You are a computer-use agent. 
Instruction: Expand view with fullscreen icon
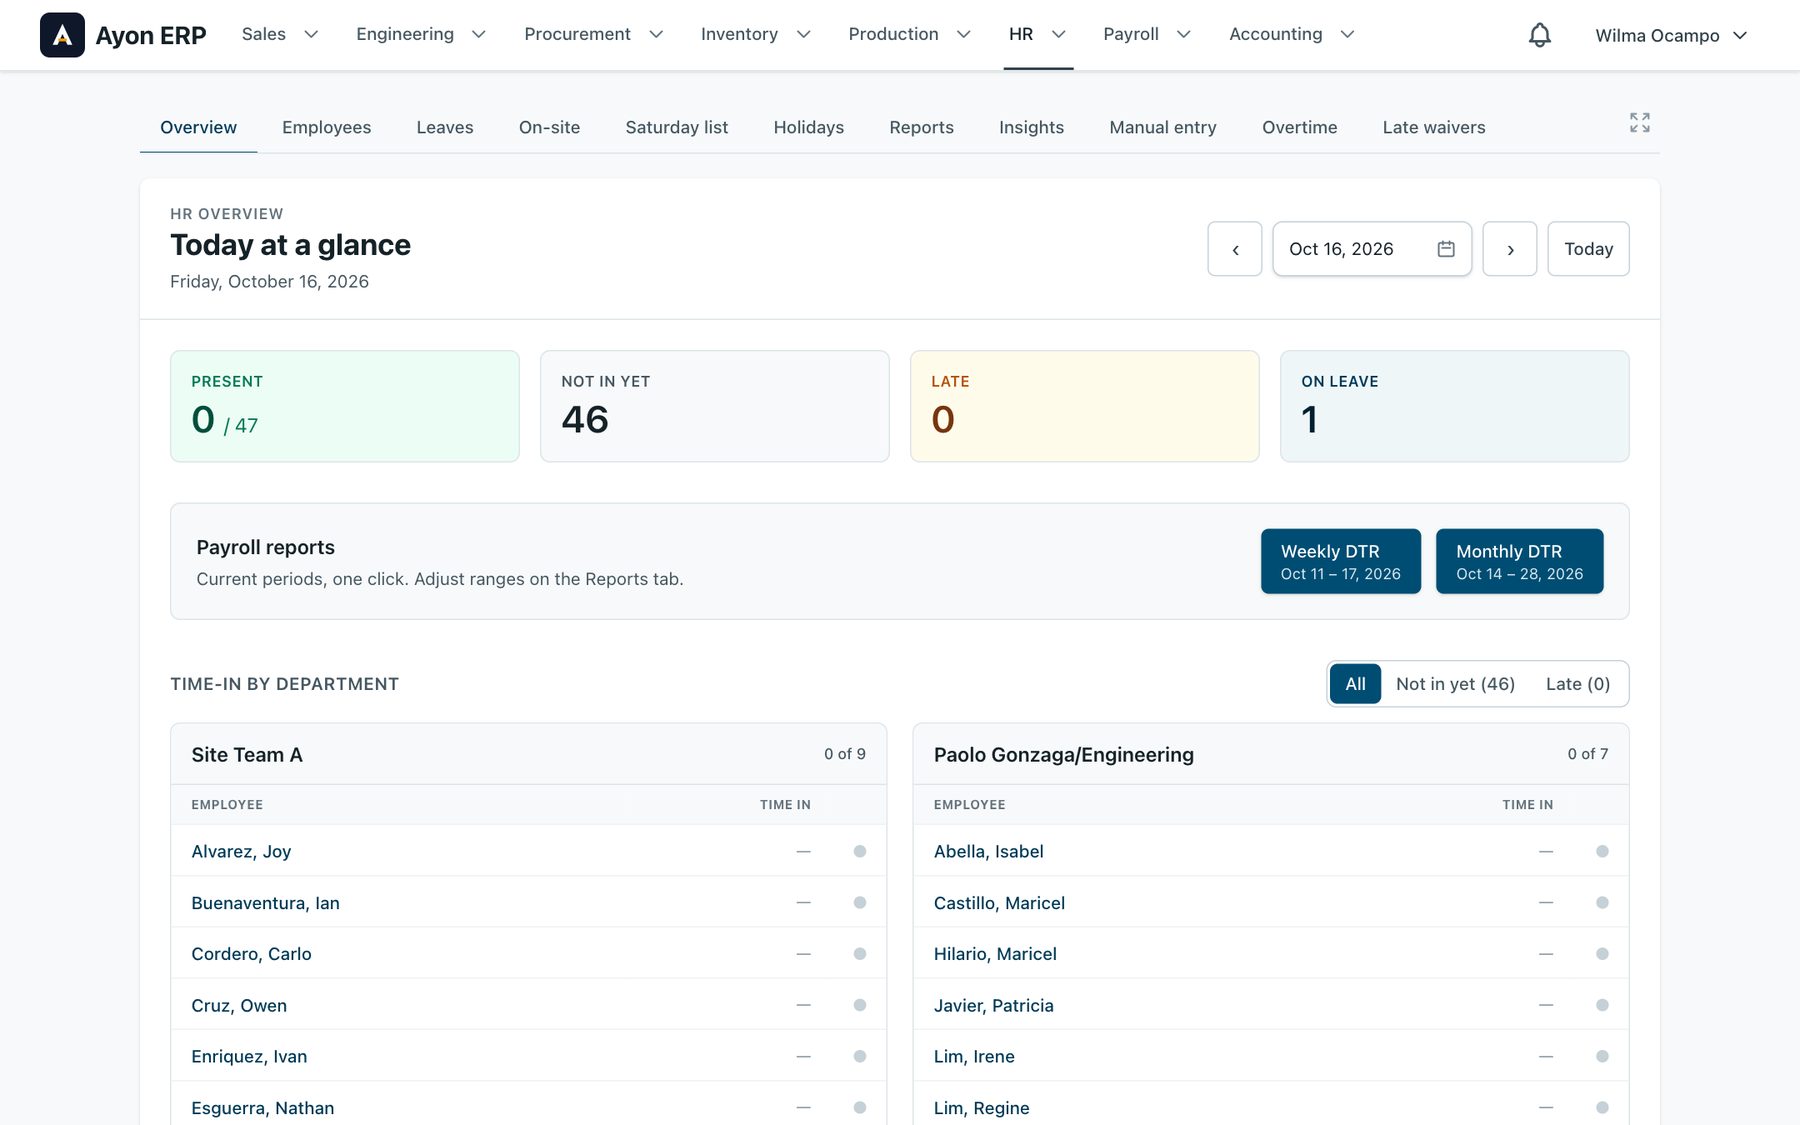pyautogui.click(x=1640, y=122)
